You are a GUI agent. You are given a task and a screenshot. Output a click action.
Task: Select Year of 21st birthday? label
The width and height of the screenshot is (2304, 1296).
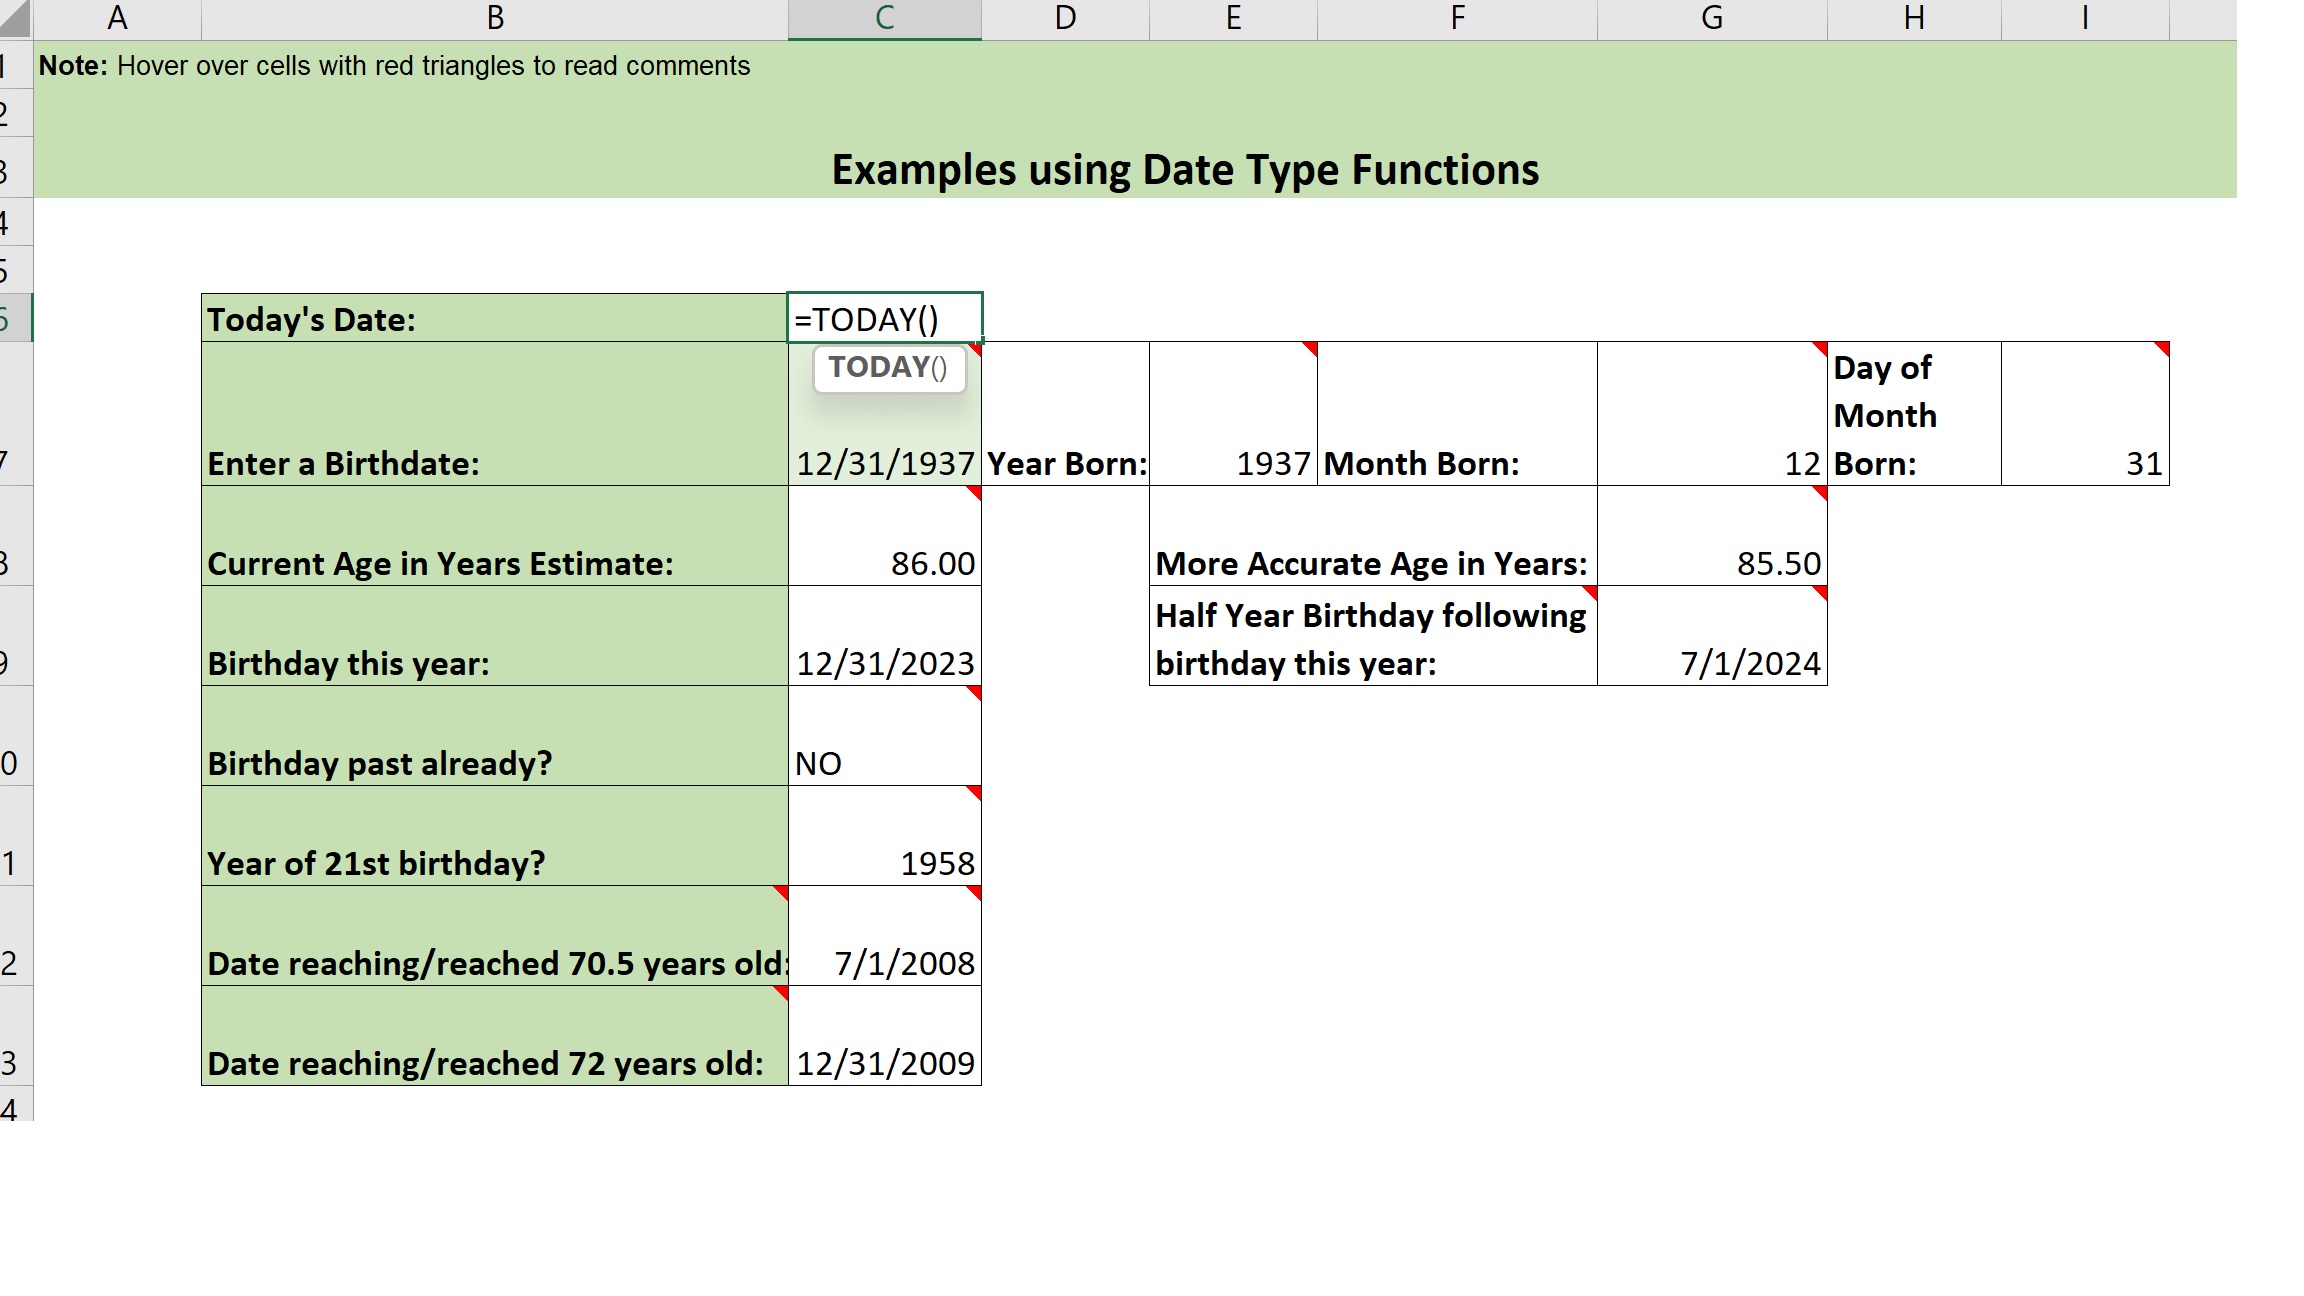pyautogui.click(x=494, y=836)
